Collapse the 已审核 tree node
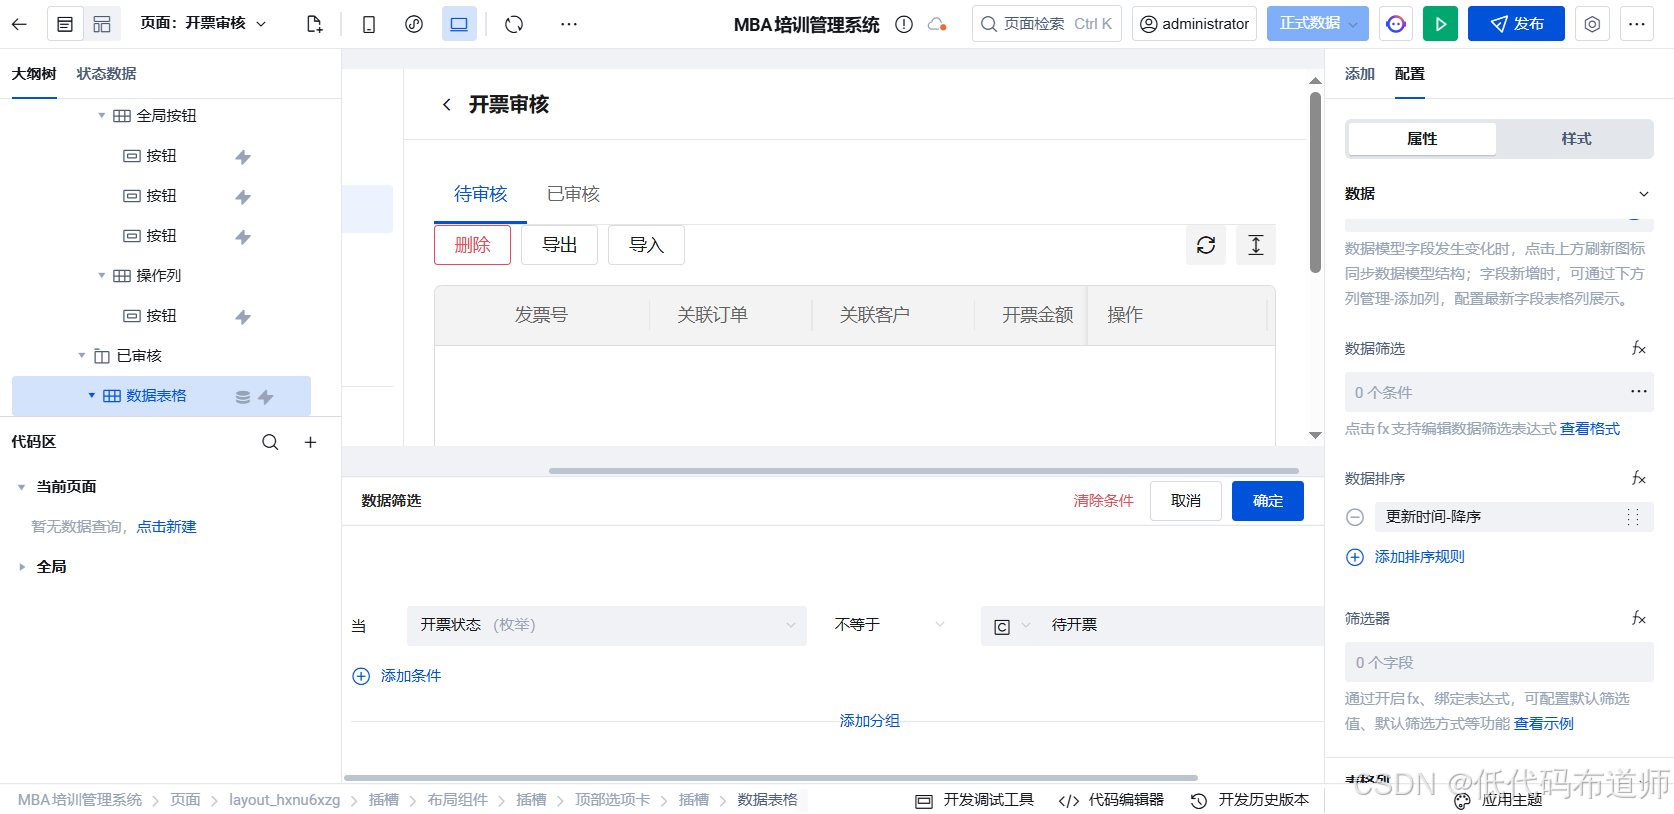This screenshot has height=814, width=1674. coord(82,356)
